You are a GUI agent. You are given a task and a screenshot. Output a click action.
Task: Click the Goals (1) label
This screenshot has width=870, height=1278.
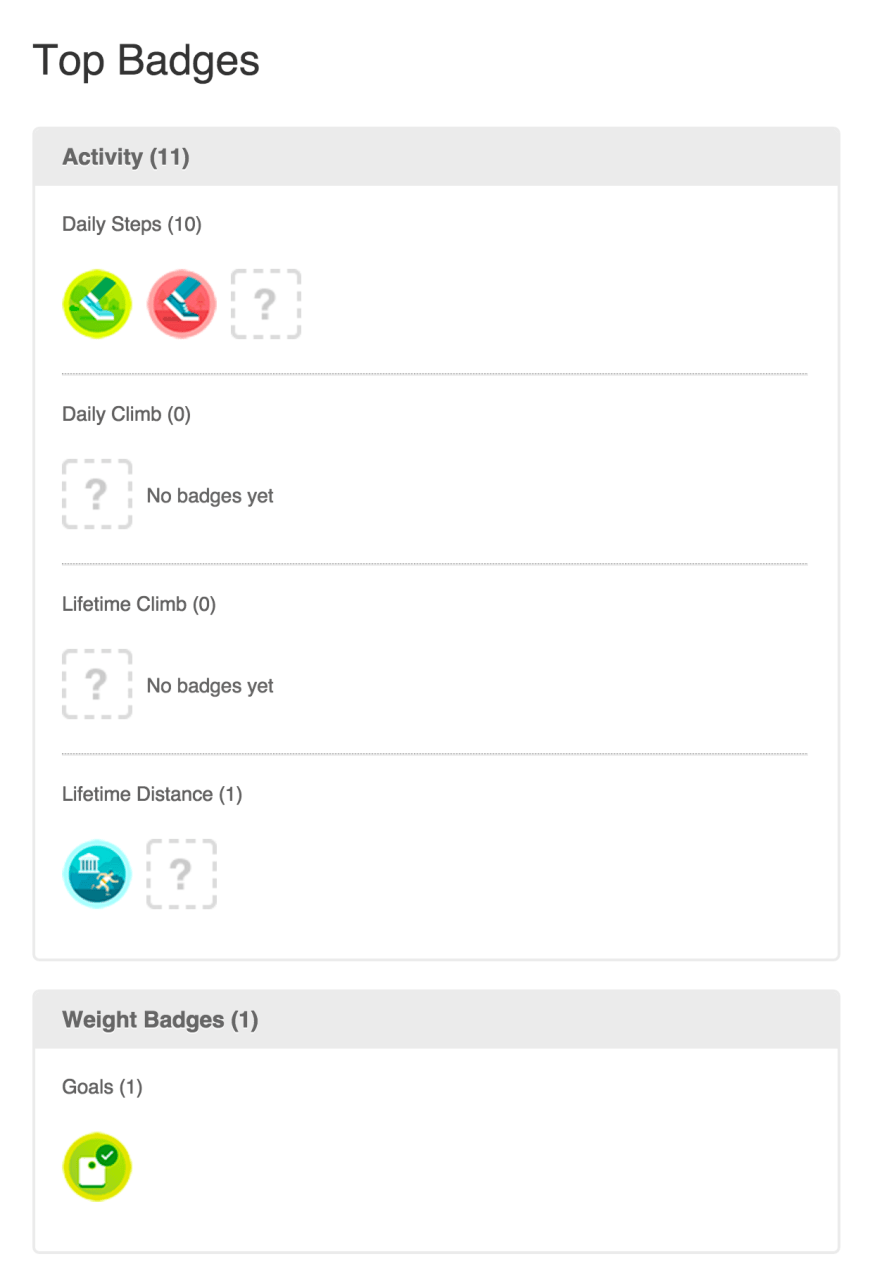101,1086
